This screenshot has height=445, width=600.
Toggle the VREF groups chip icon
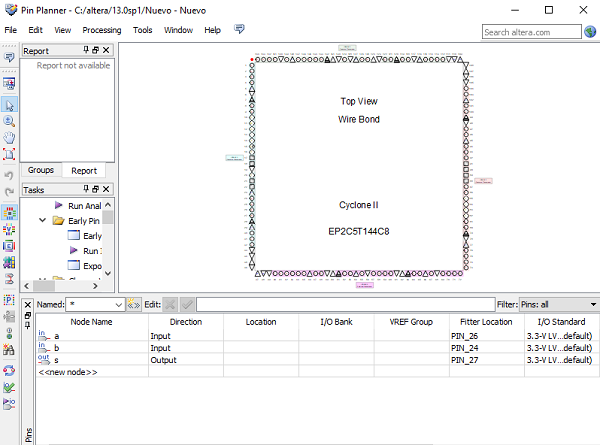coord(9,229)
